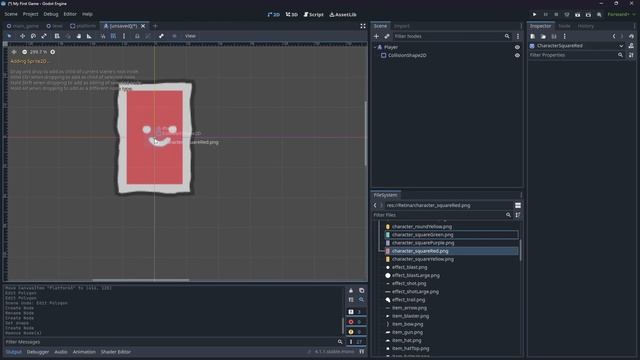Open the viewport View dropdown menu
This screenshot has height=360, width=640.
pos(190,36)
